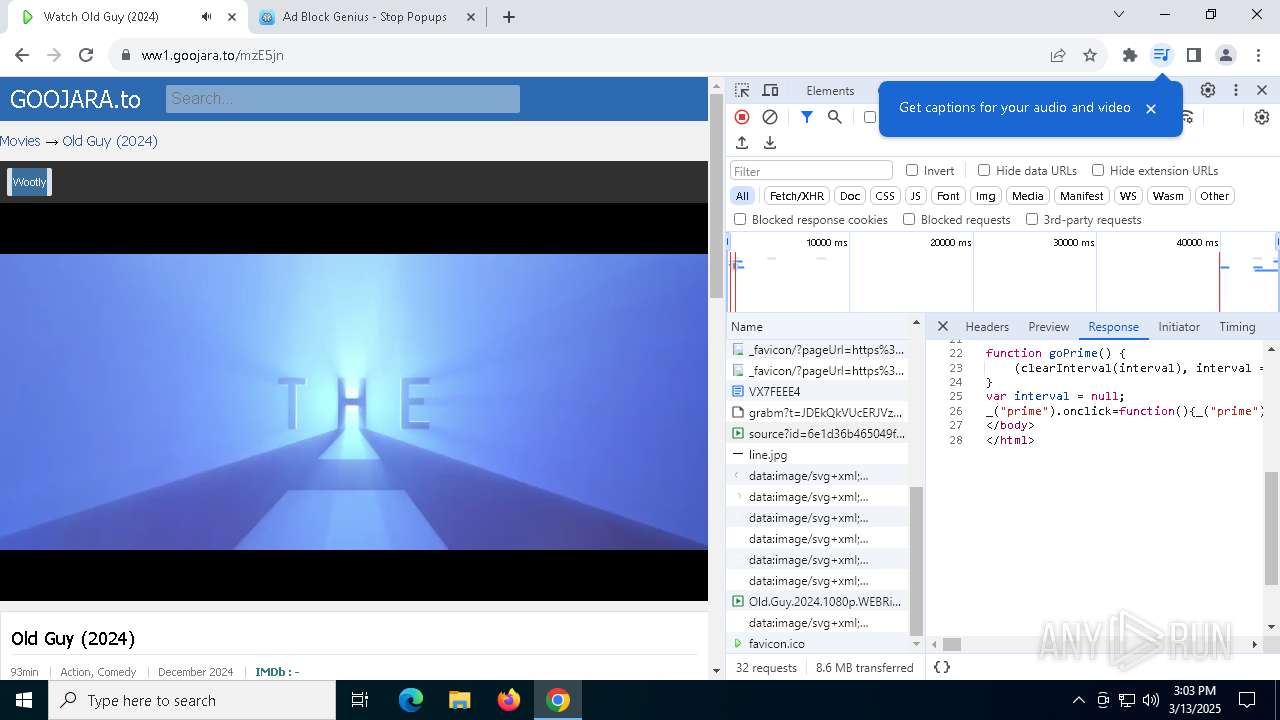Dismiss captions tooltip popup
This screenshot has width=1280, height=720.
(1150, 108)
